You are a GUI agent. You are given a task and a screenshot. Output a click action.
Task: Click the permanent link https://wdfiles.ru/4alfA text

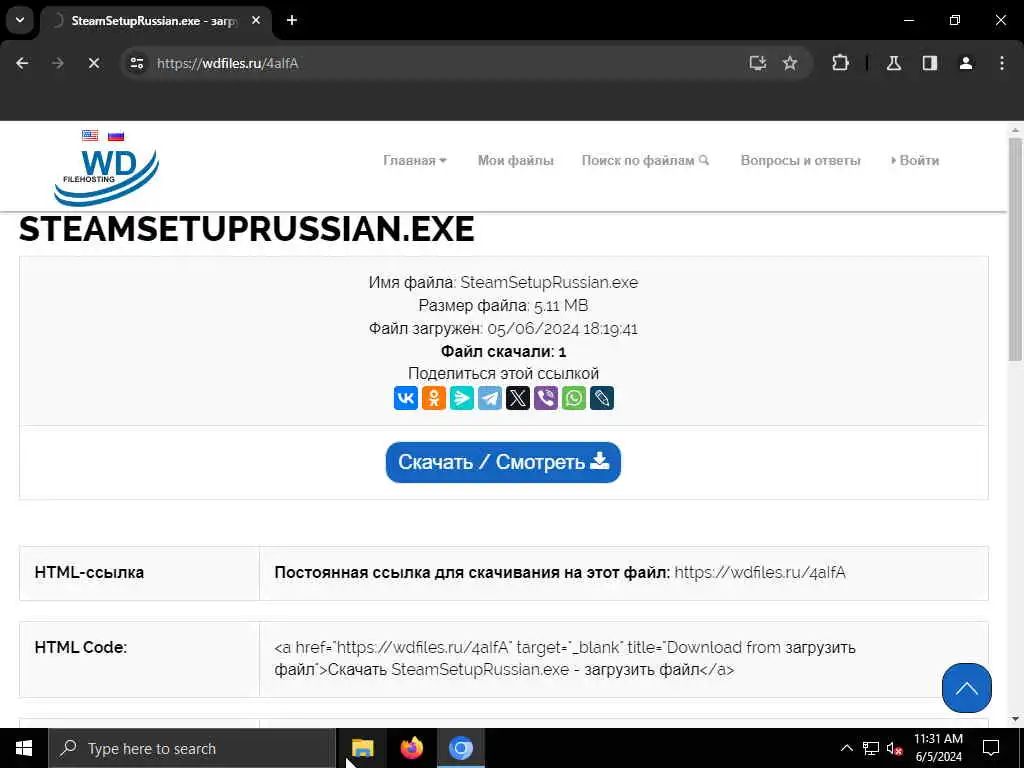pos(760,573)
